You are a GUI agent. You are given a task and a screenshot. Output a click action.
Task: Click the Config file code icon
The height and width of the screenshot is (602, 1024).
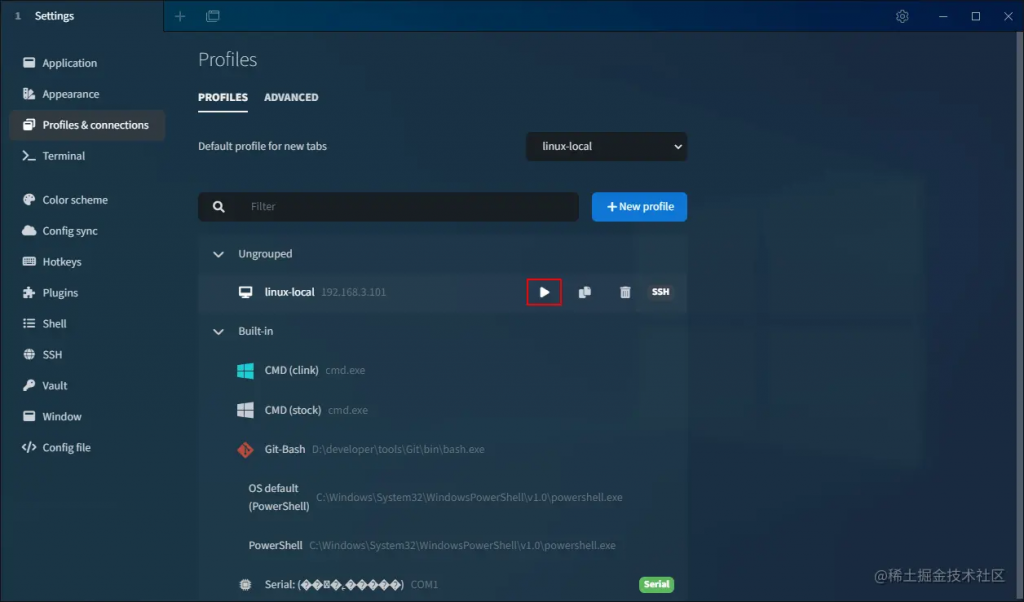[x=29, y=447]
